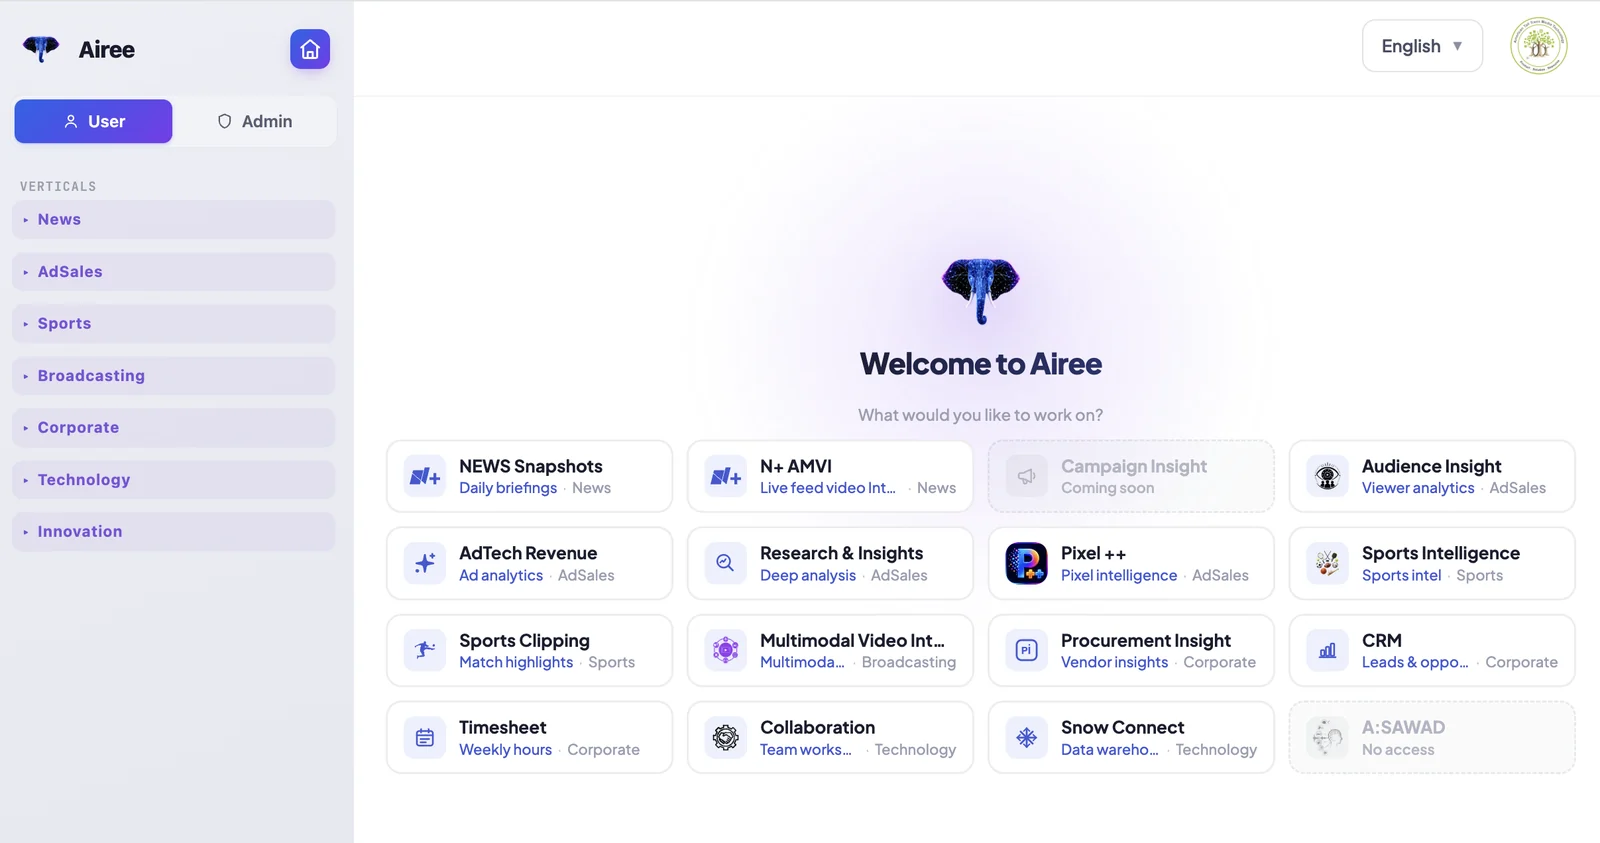Image resolution: width=1600 pixels, height=843 pixels.
Task: Click the Research & Insights magnifier icon
Action: coord(726,564)
